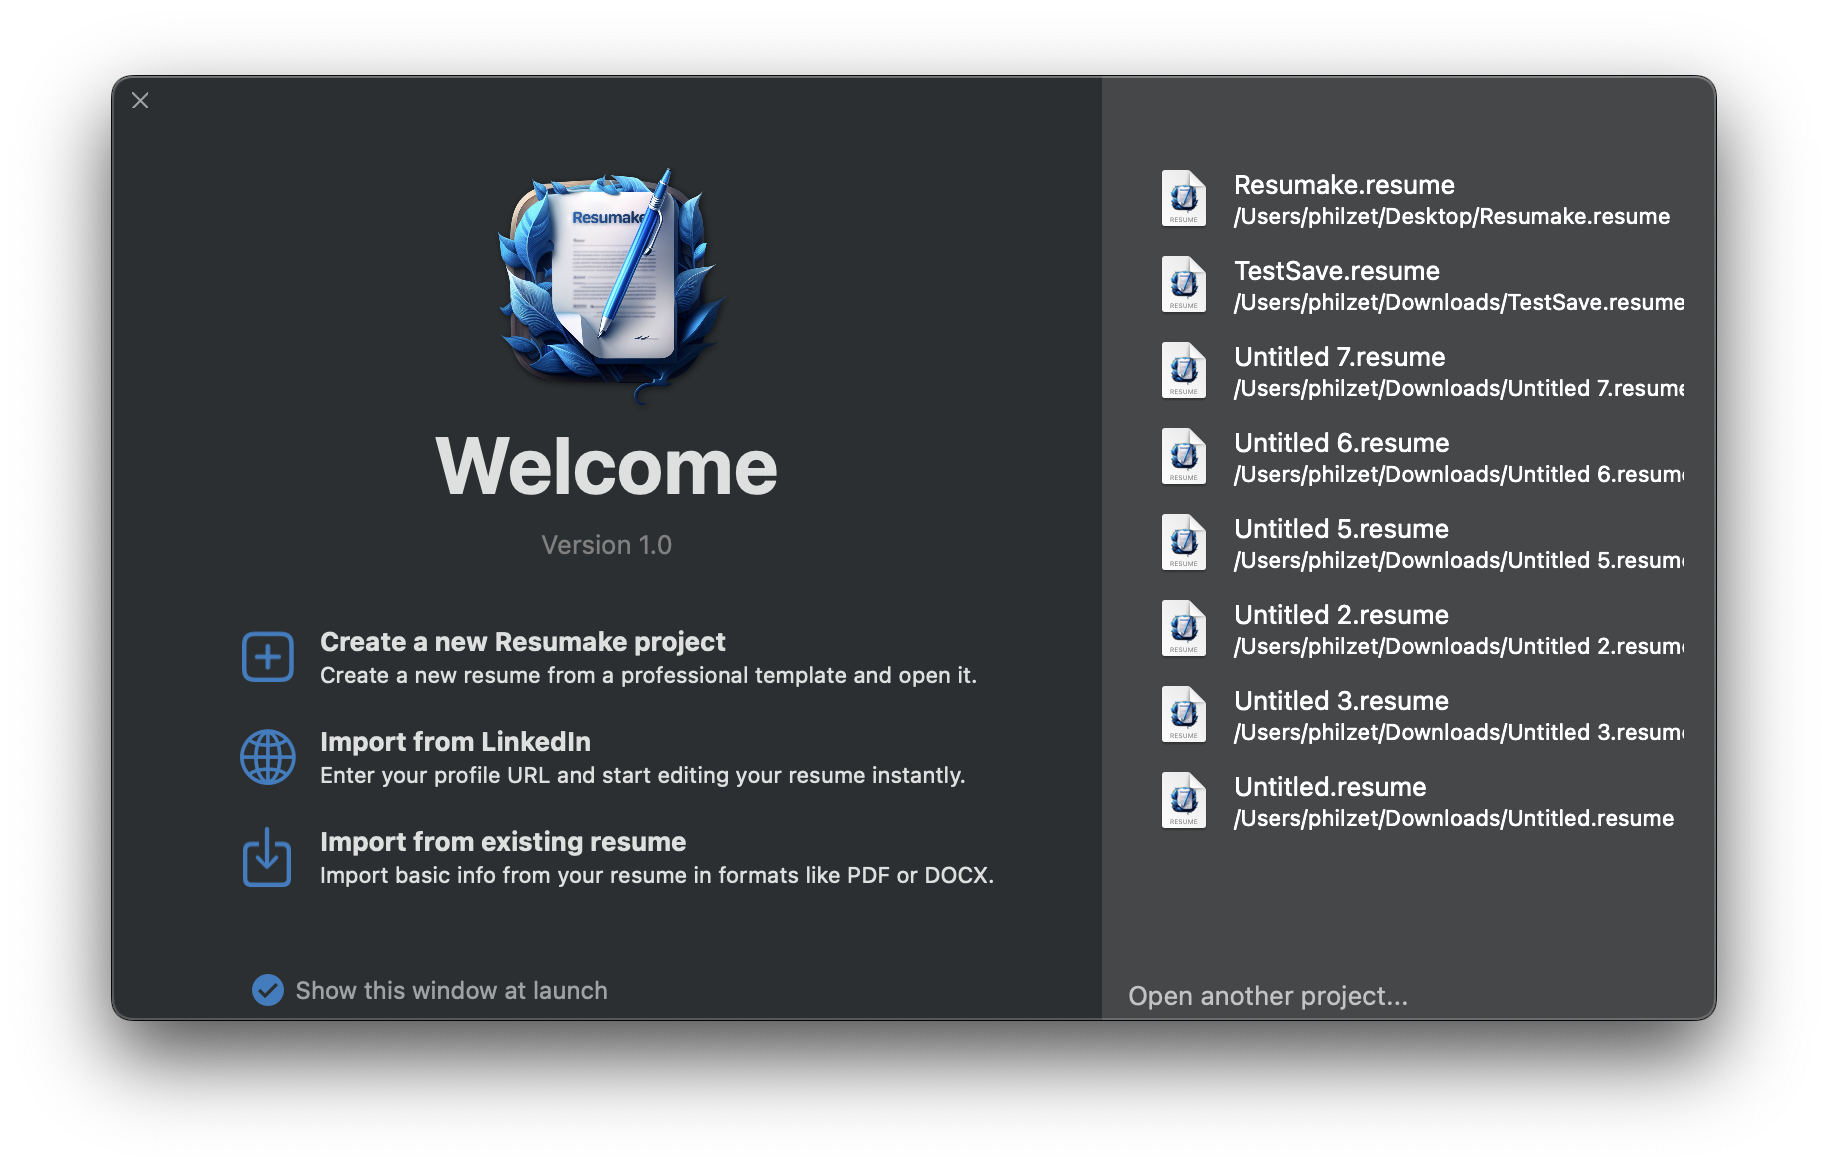Open the Untitled 6.resume recent entry

coord(1343,443)
